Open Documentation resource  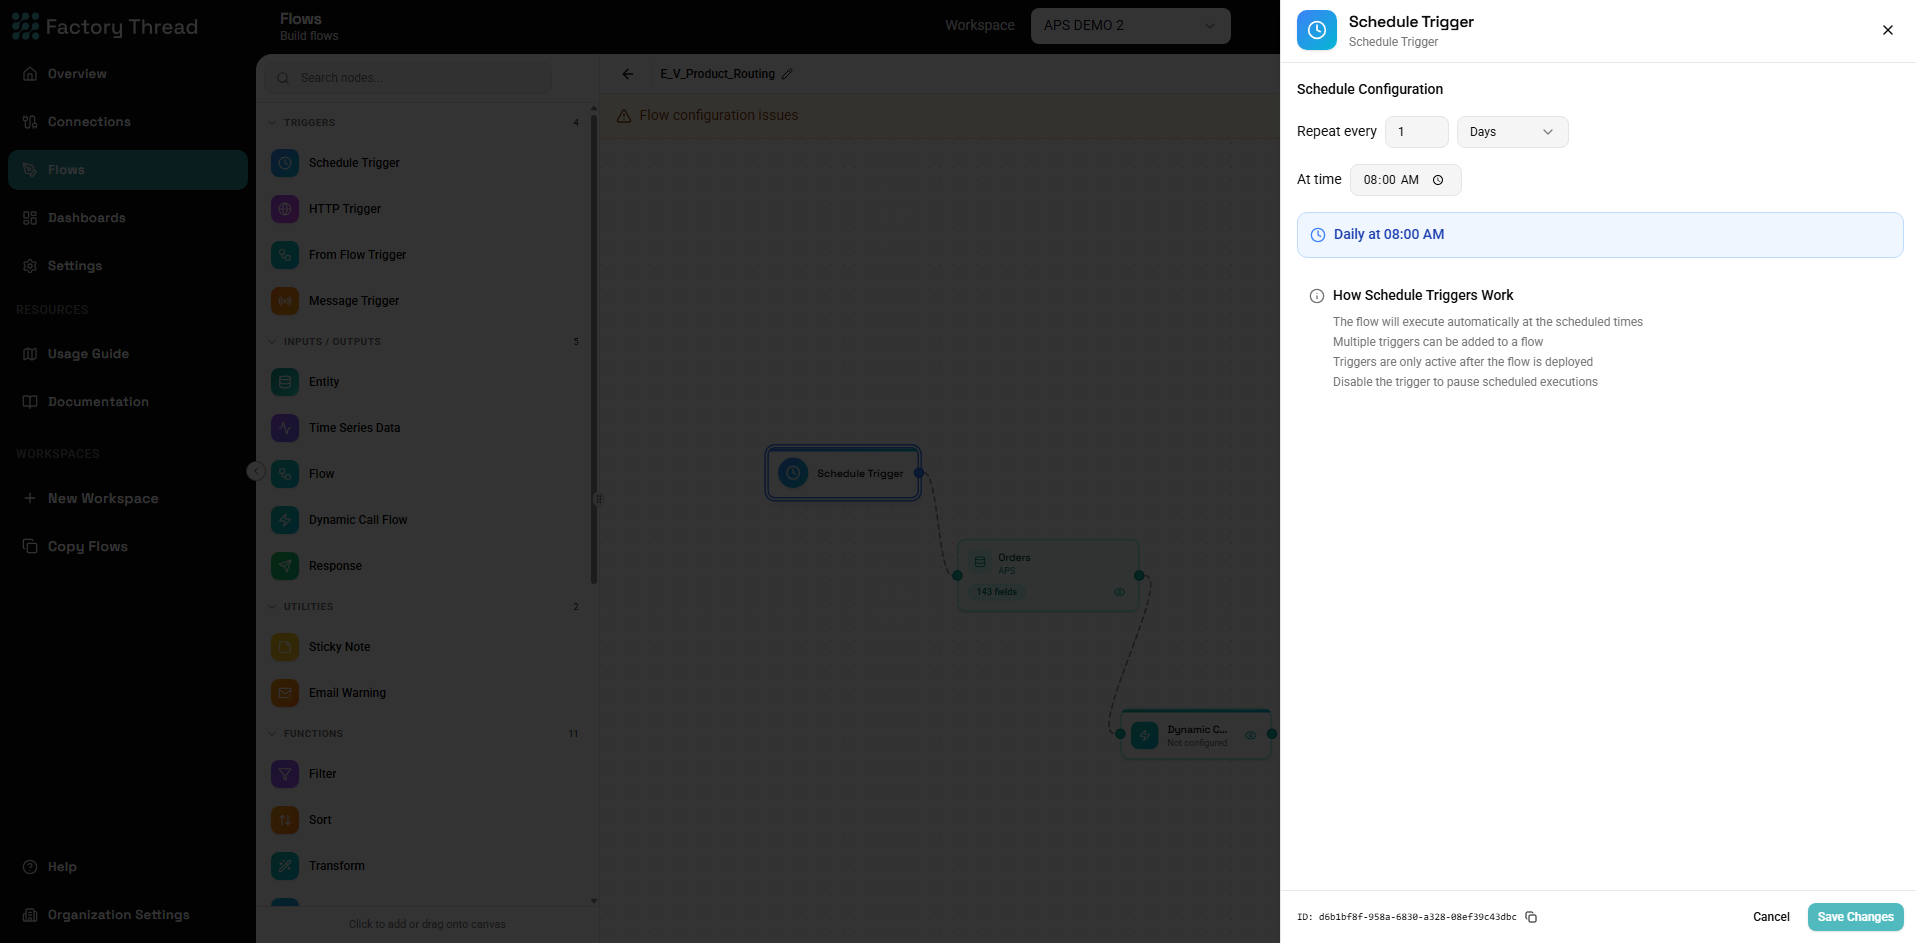point(128,402)
